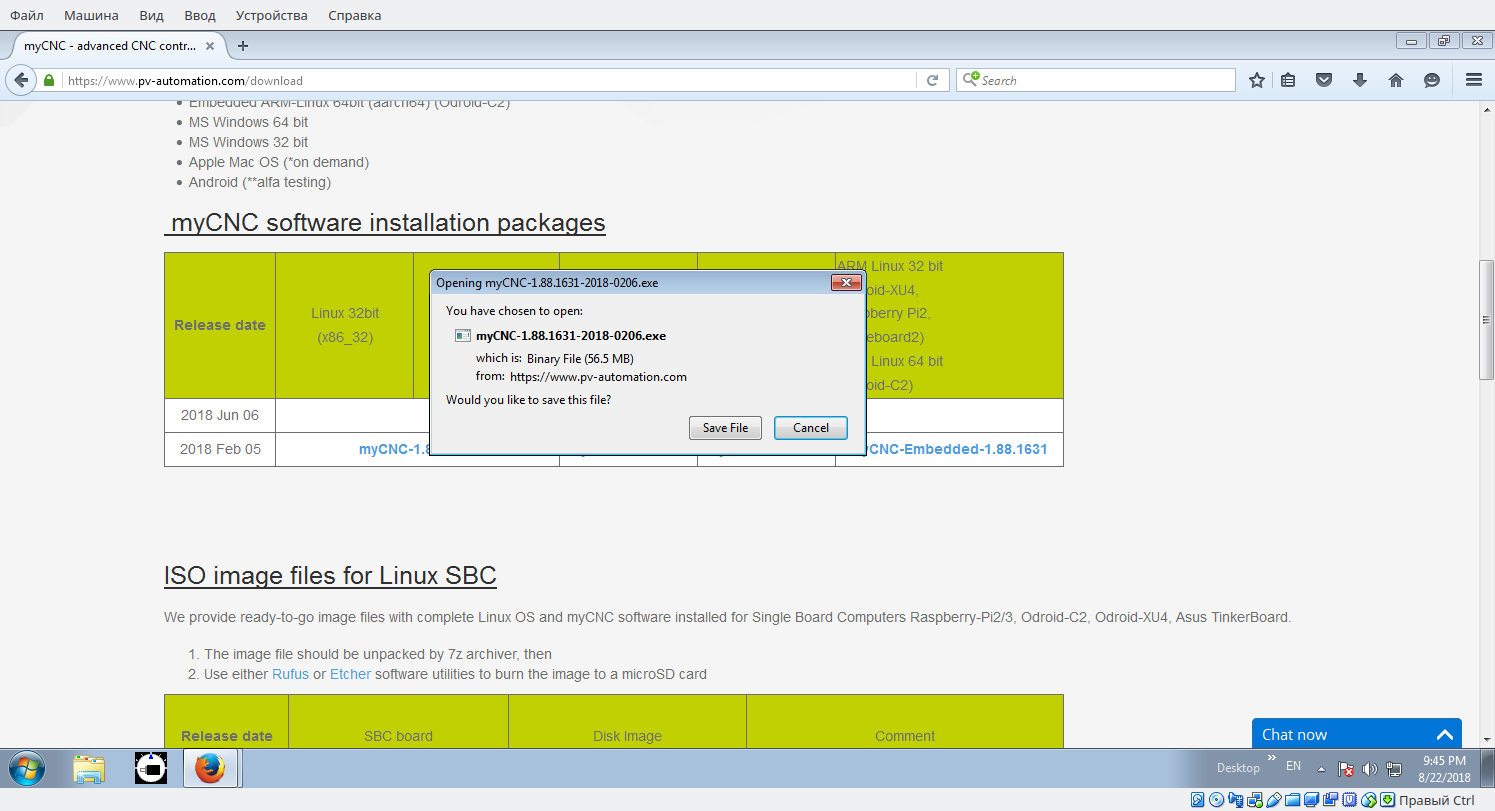Click the Pocket icon in toolbar

[x=1324, y=80]
